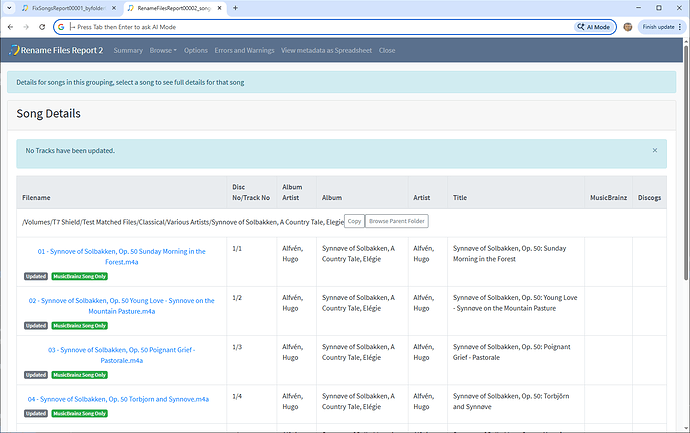Click the Browse Parent Folder button
Viewport: 690px width, 433px height.
pyautogui.click(x=397, y=220)
